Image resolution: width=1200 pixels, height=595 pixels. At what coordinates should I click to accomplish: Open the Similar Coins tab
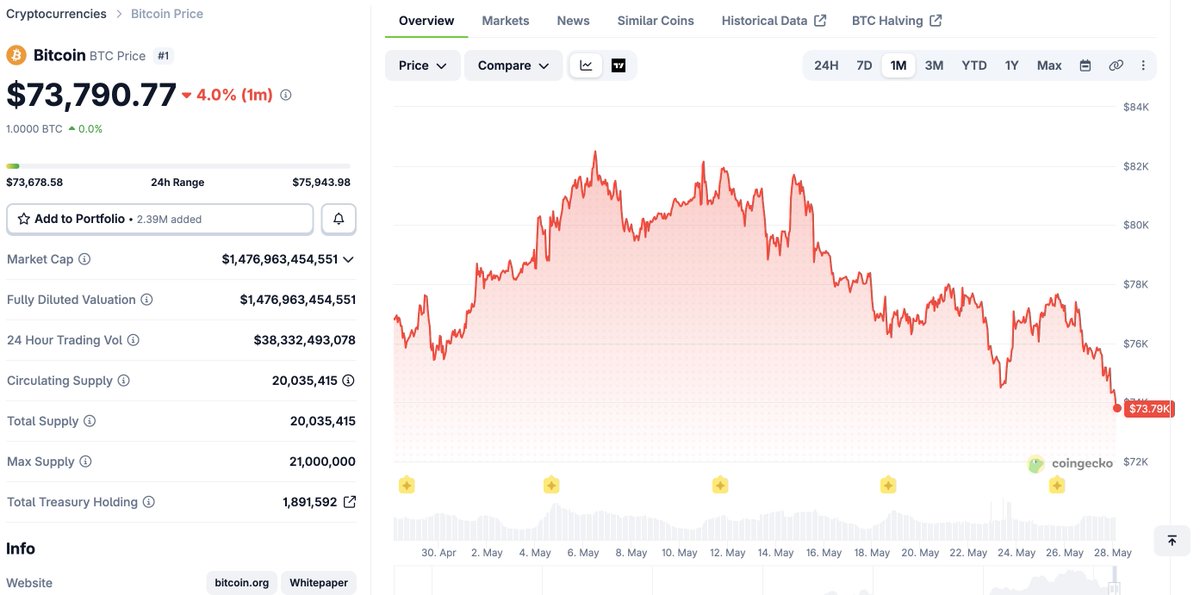[x=655, y=20]
